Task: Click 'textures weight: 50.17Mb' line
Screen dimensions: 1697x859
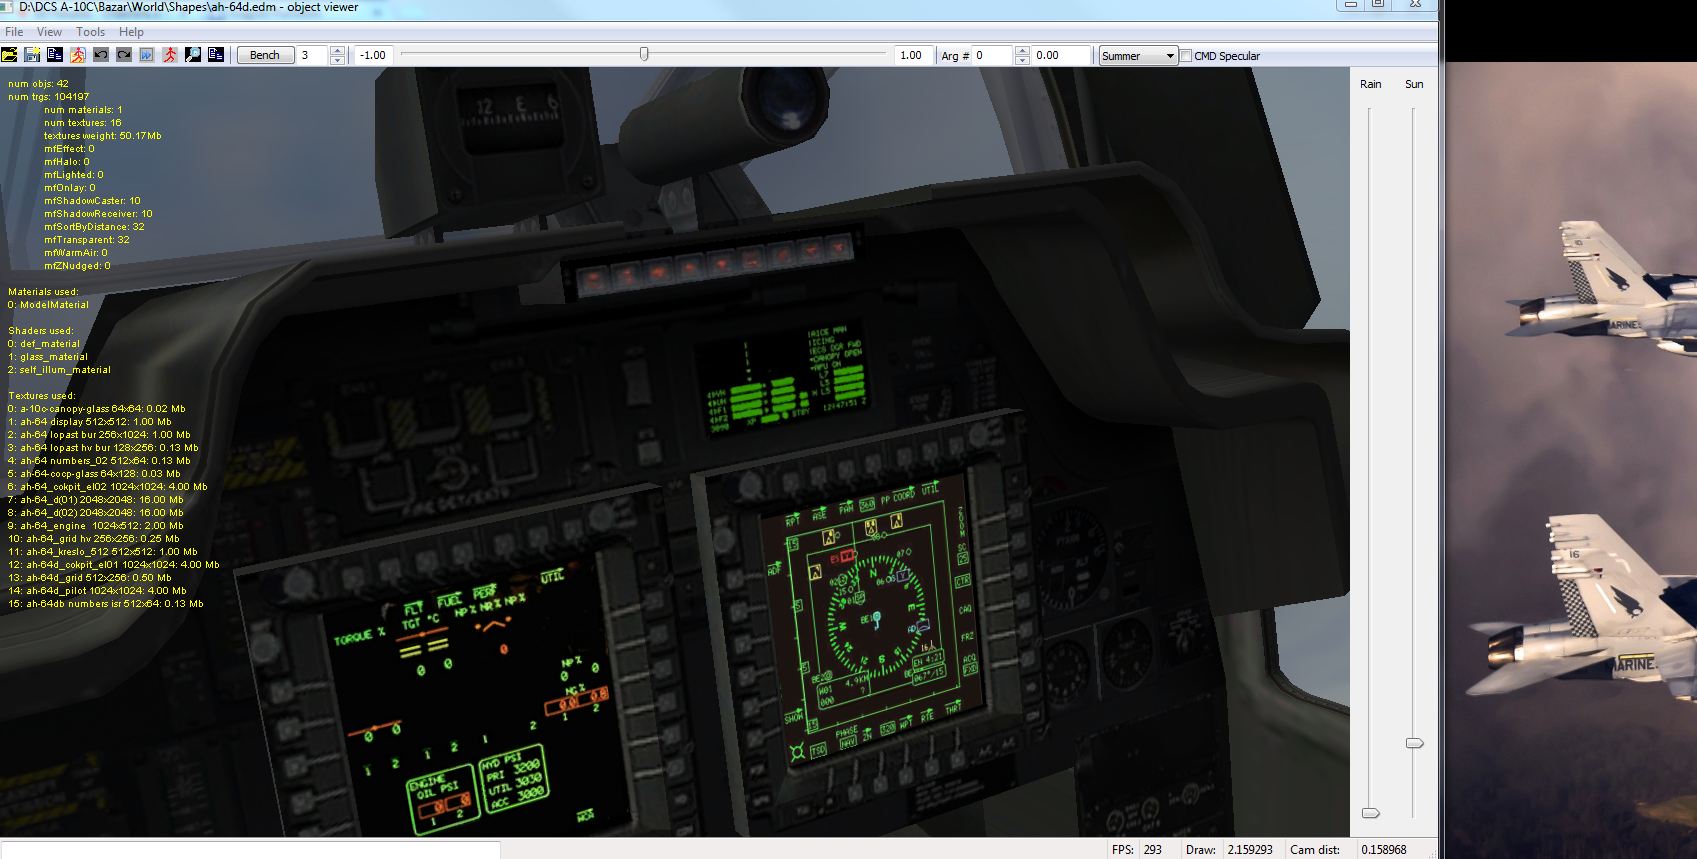Action: pyautogui.click(x=102, y=136)
